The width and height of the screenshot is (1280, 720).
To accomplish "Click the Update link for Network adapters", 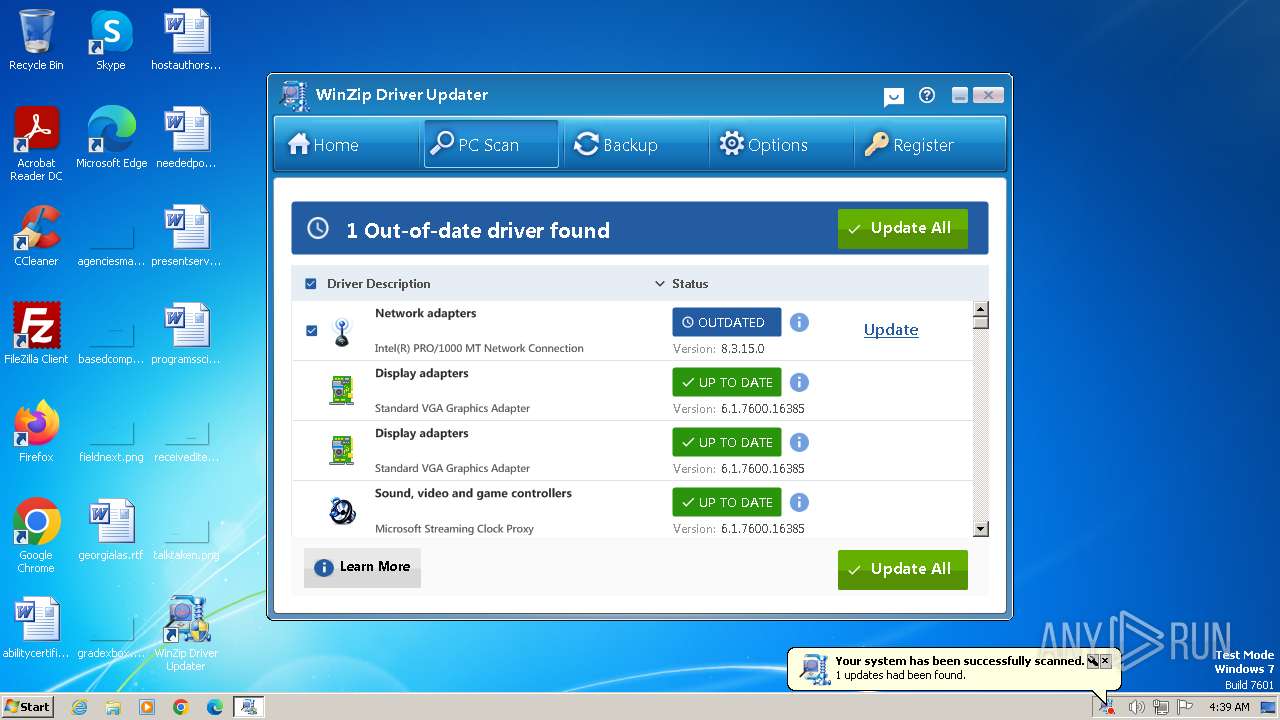I will point(891,330).
